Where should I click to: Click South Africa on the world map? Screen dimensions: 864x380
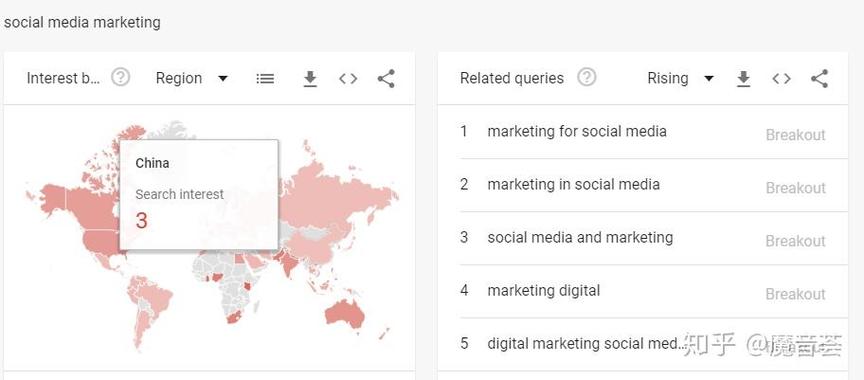233,318
